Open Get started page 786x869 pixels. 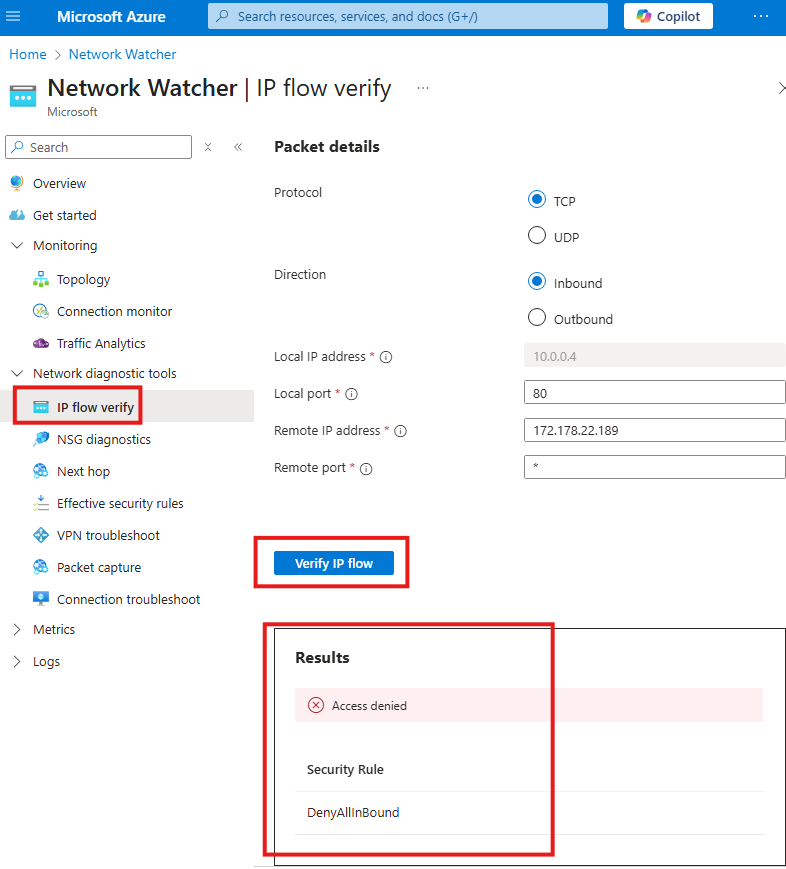tap(64, 215)
